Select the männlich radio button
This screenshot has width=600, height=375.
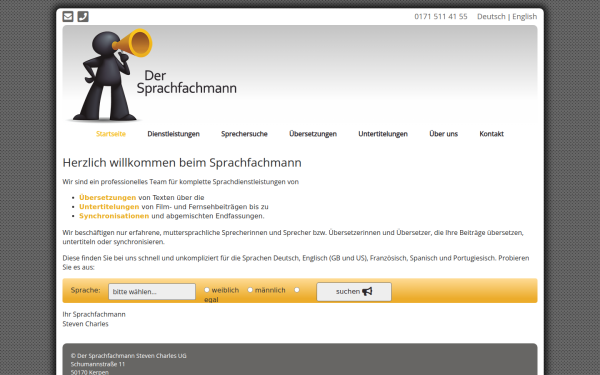point(250,290)
